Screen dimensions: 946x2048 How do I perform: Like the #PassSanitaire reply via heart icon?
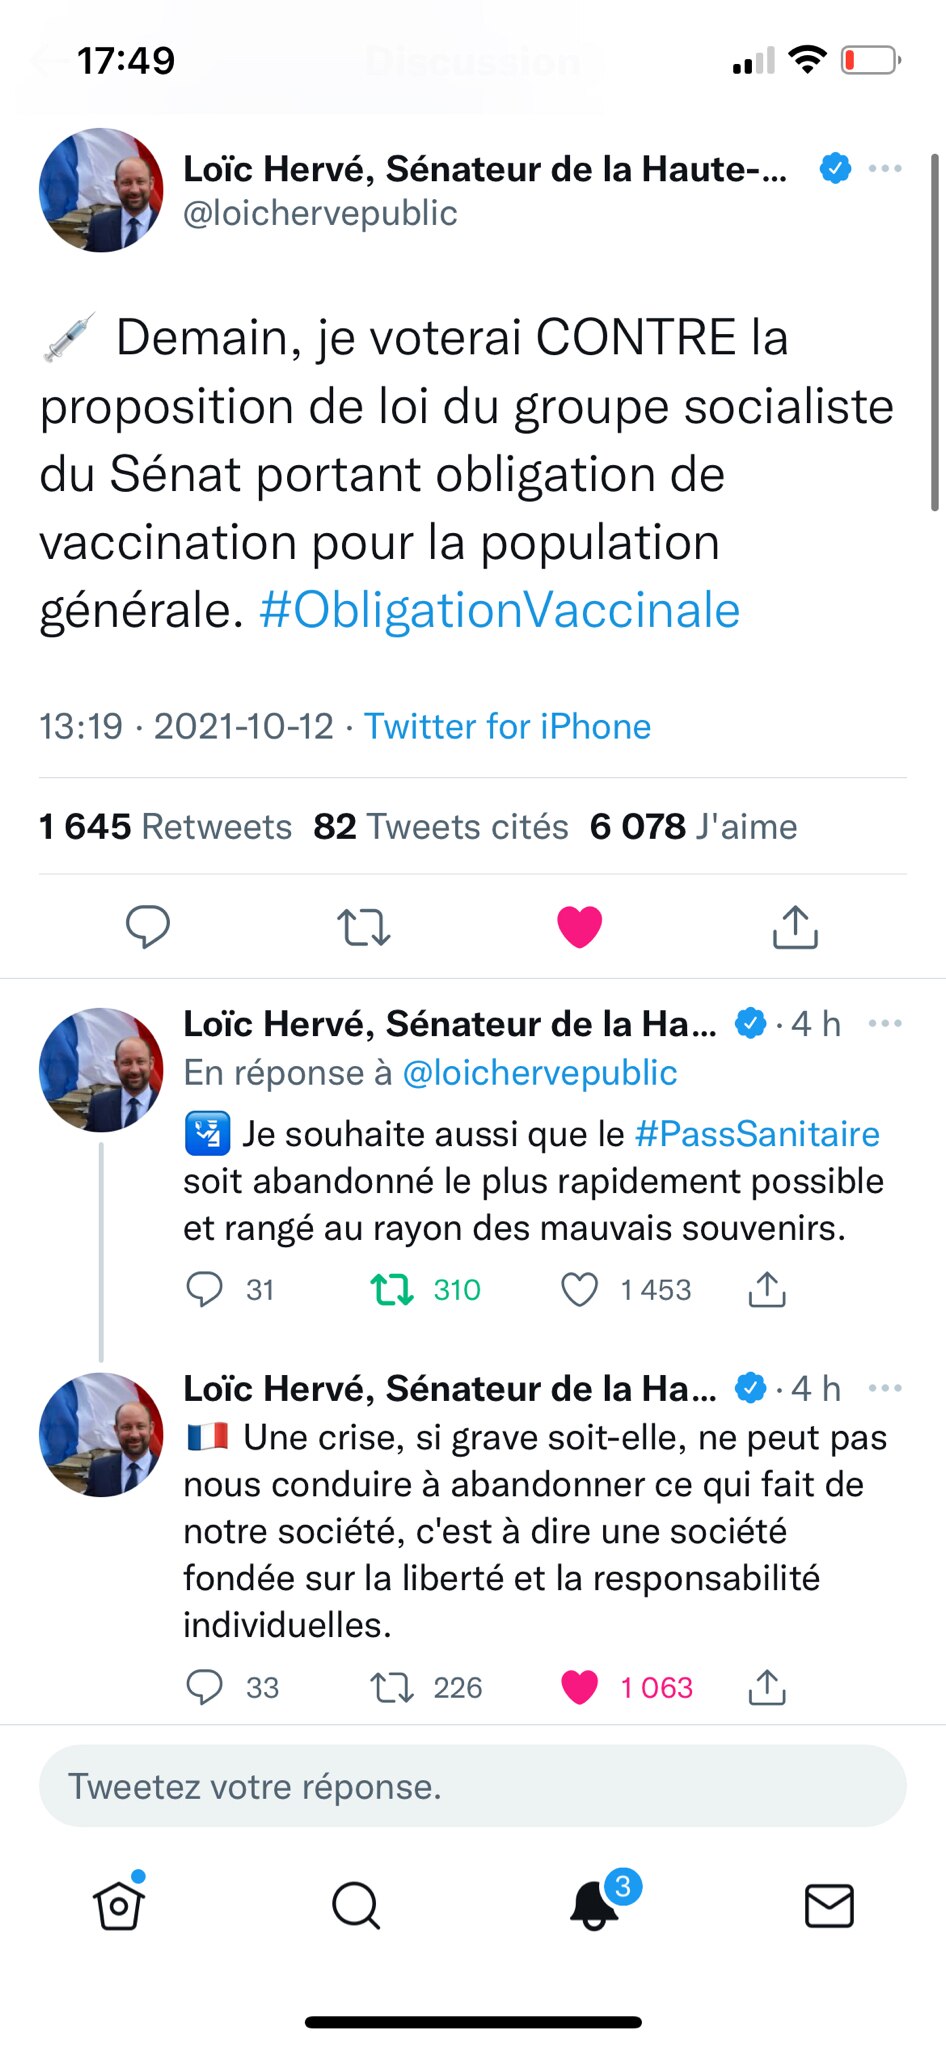[x=578, y=1289]
